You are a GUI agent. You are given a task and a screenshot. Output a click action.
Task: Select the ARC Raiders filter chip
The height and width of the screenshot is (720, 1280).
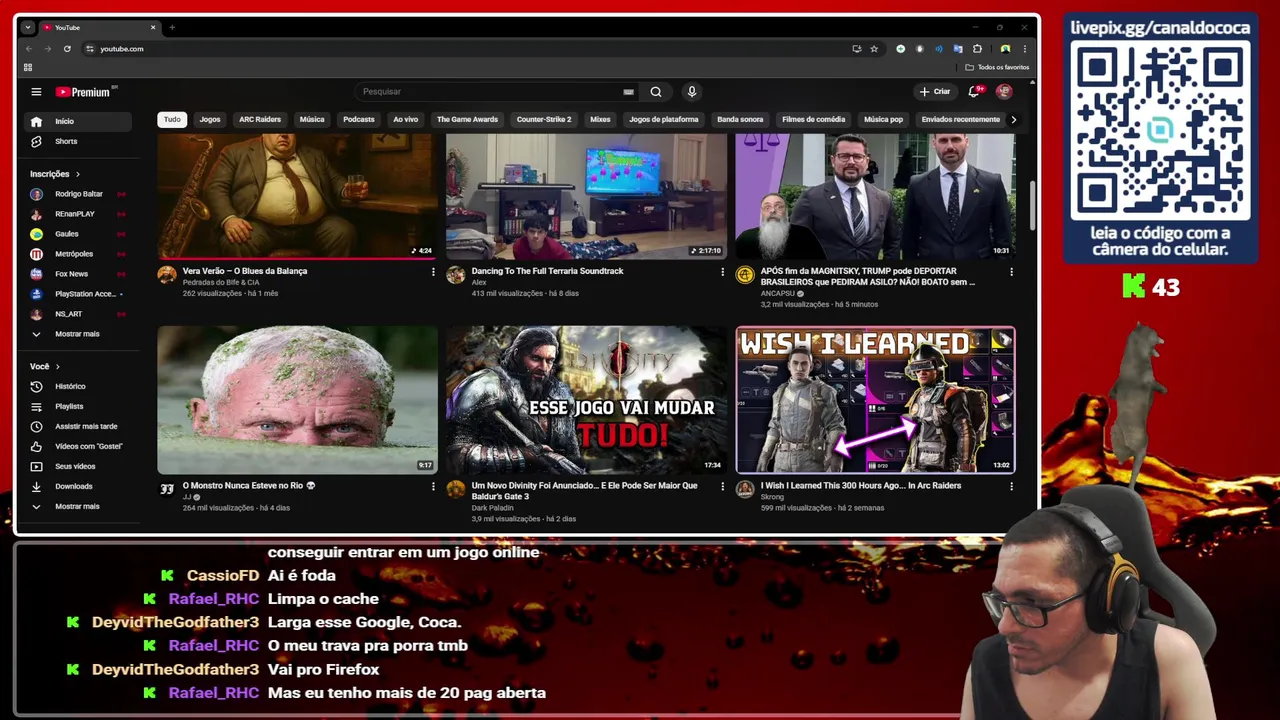[x=260, y=119]
